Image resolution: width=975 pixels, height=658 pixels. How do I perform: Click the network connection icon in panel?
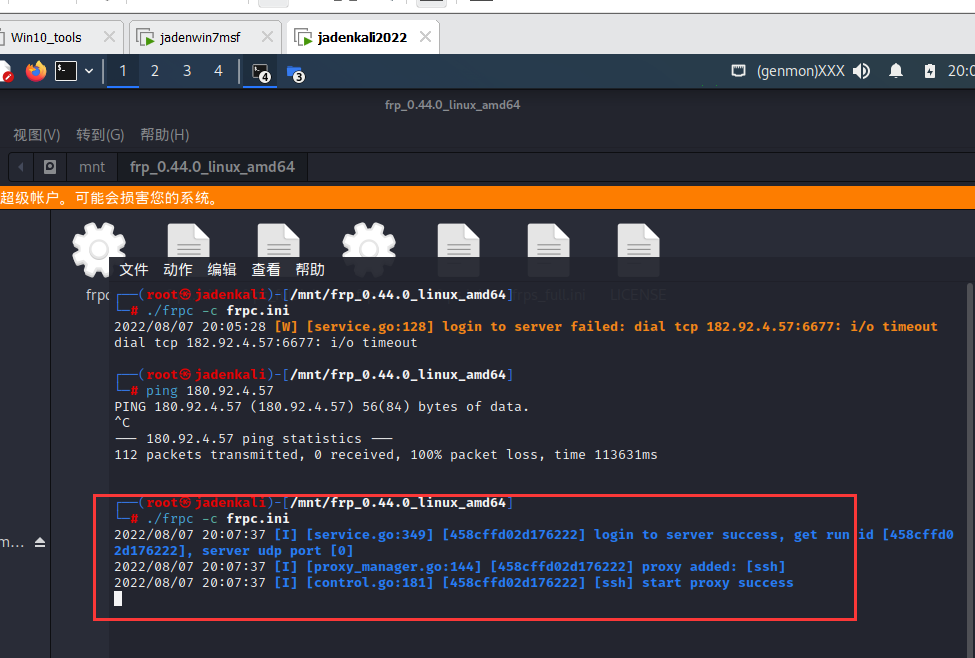click(738, 71)
